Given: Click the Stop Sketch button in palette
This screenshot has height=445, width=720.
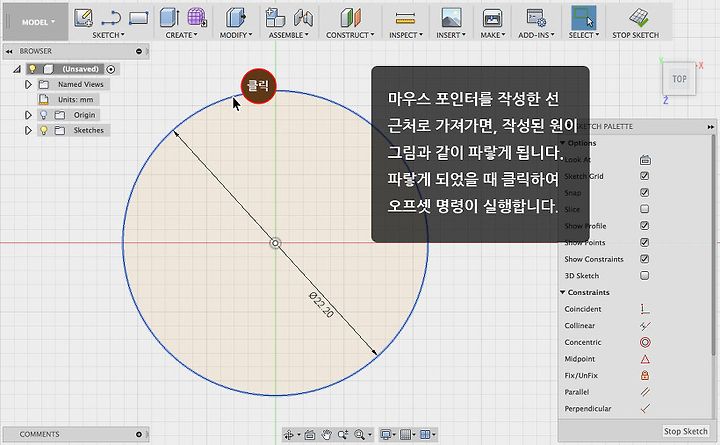Looking at the screenshot, I should [x=686, y=431].
